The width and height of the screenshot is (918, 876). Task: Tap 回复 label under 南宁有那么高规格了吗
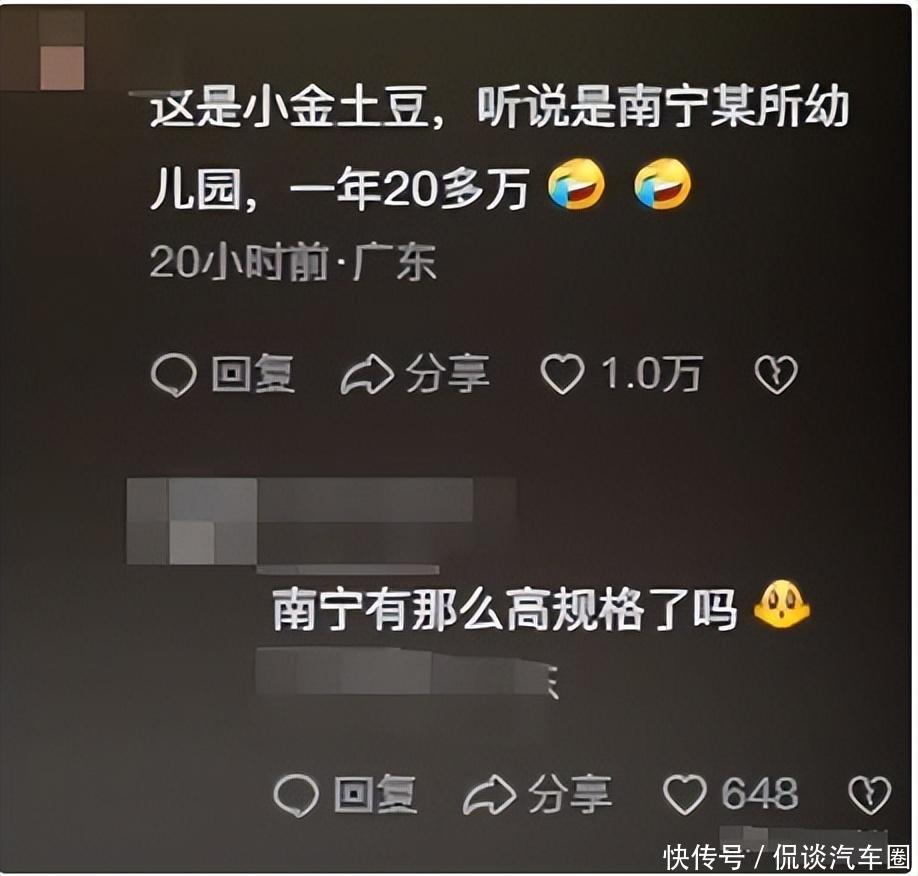[x=375, y=794]
